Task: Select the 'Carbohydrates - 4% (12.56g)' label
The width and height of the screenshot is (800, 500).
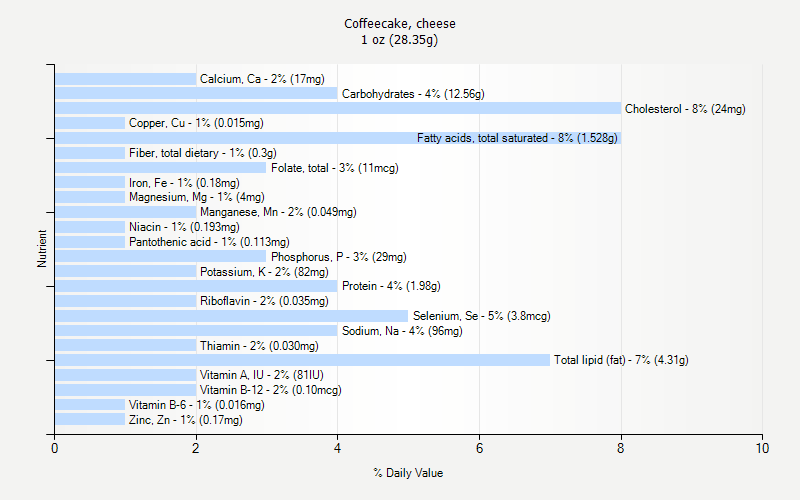Action: (x=413, y=94)
